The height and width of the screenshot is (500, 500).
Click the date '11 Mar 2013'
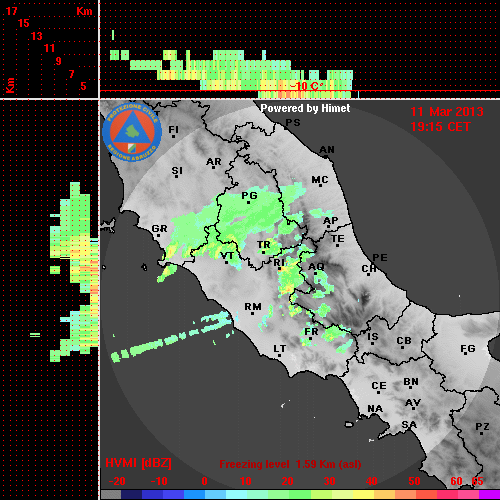[447, 112]
